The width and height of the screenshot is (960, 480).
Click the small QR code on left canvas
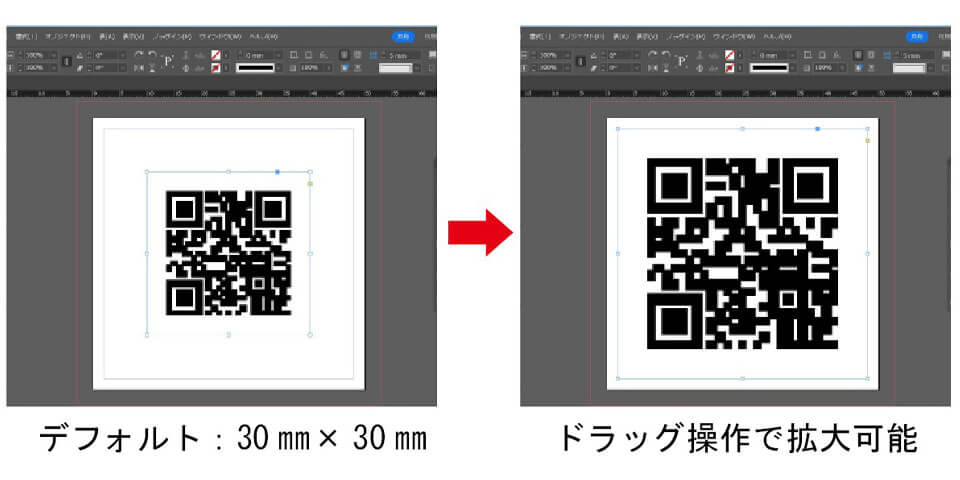[228, 252]
